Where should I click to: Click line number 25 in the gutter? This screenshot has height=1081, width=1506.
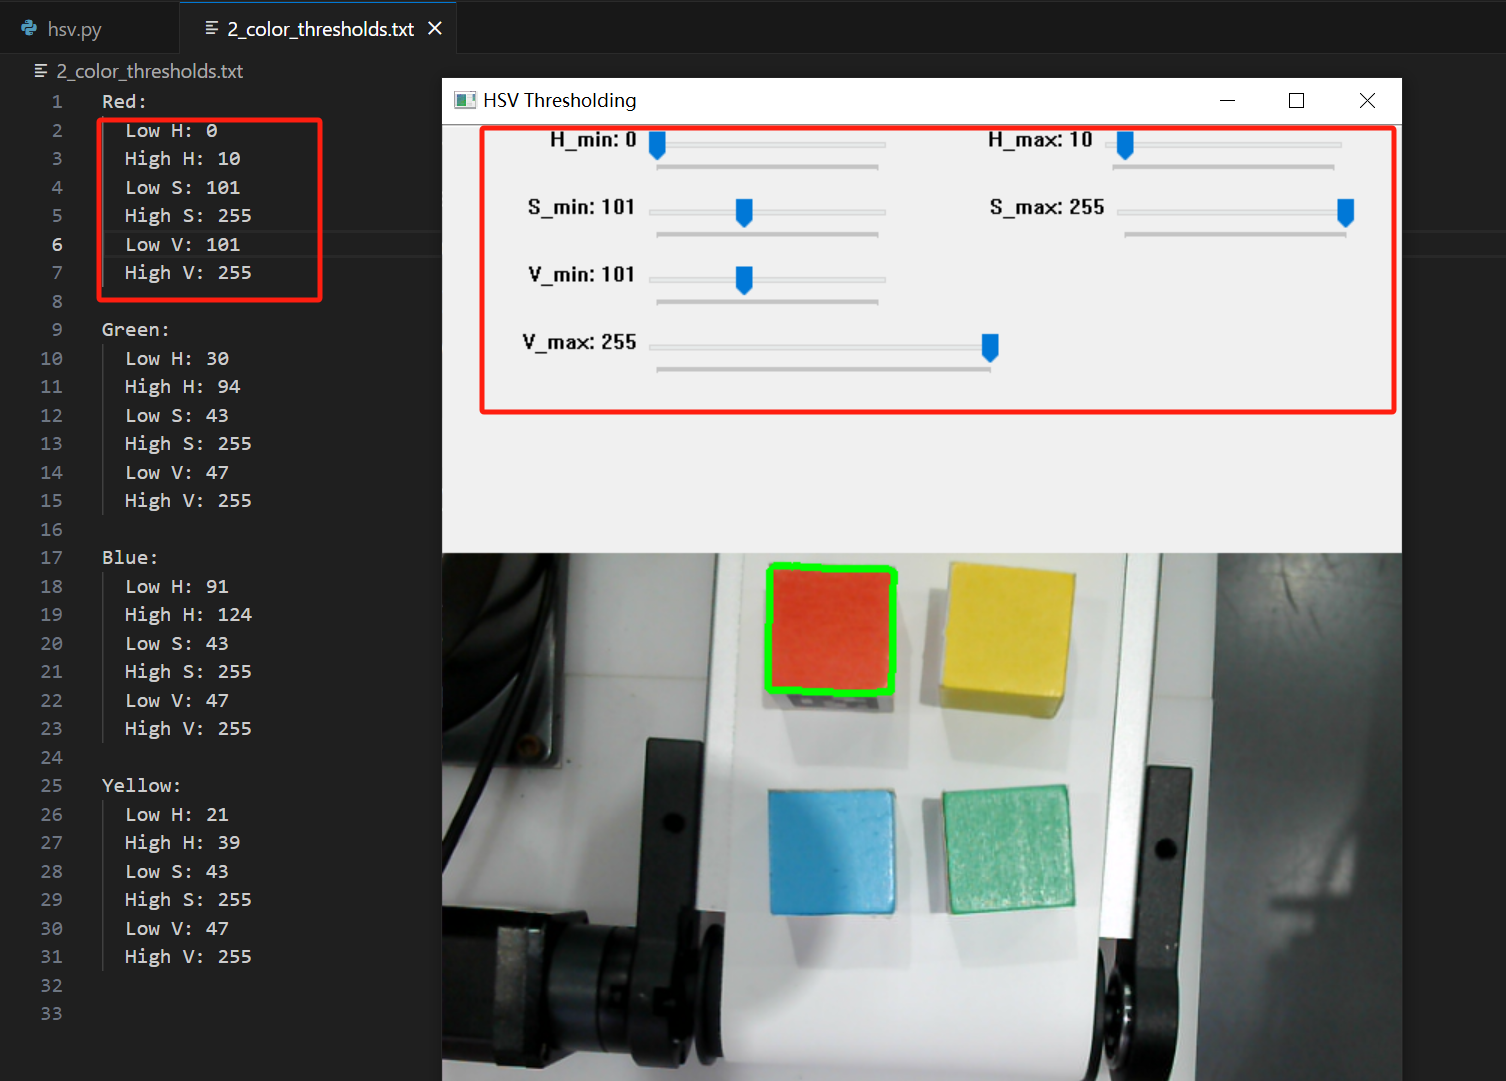(51, 786)
